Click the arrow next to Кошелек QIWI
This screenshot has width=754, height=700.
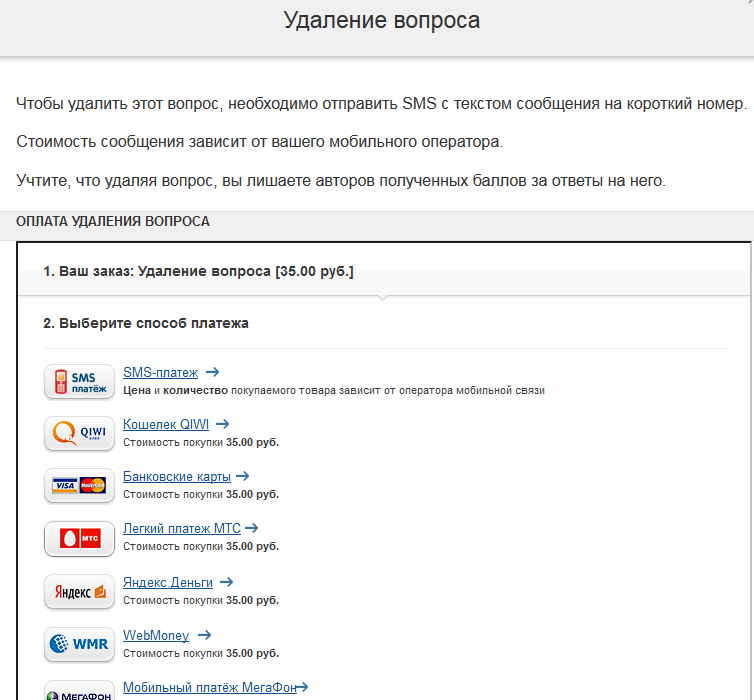point(222,424)
